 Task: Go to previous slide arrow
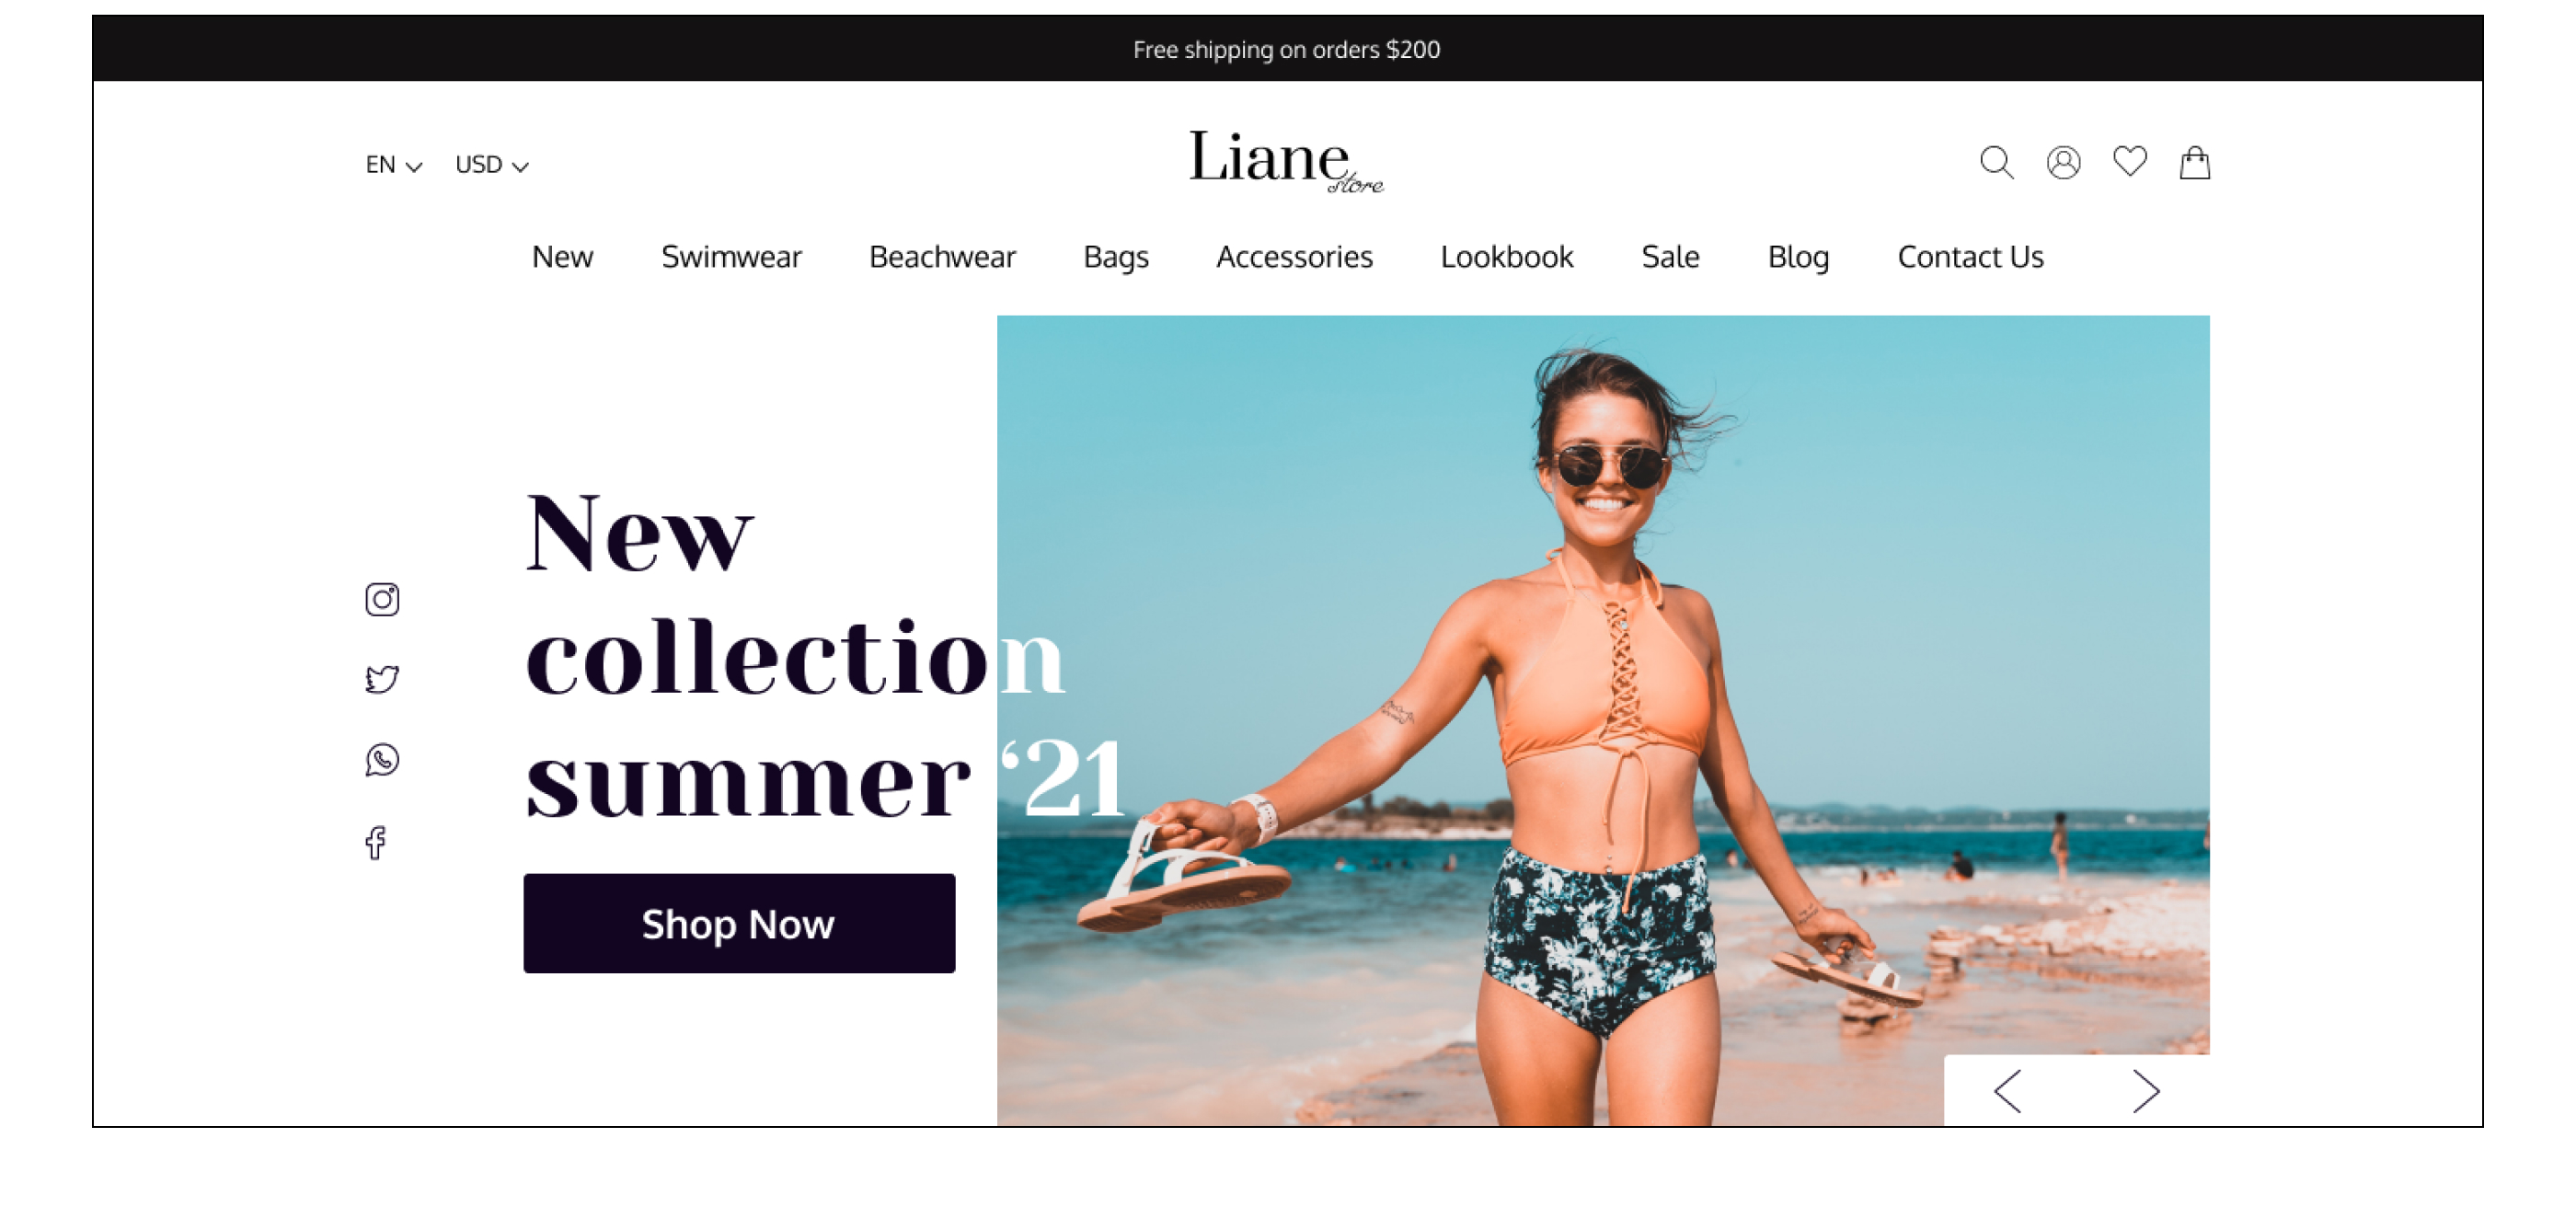pos(2007,1091)
